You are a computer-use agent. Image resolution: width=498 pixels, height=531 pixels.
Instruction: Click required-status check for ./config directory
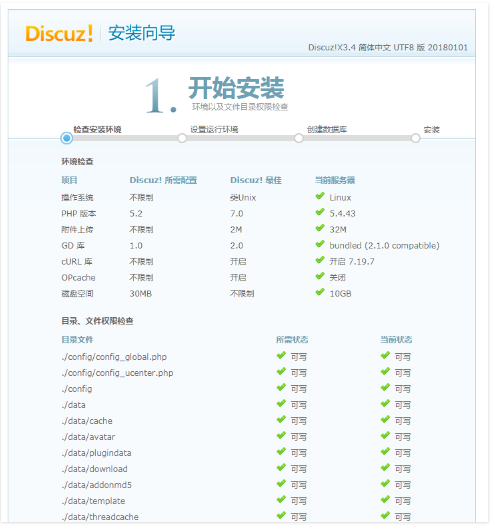pos(281,387)
